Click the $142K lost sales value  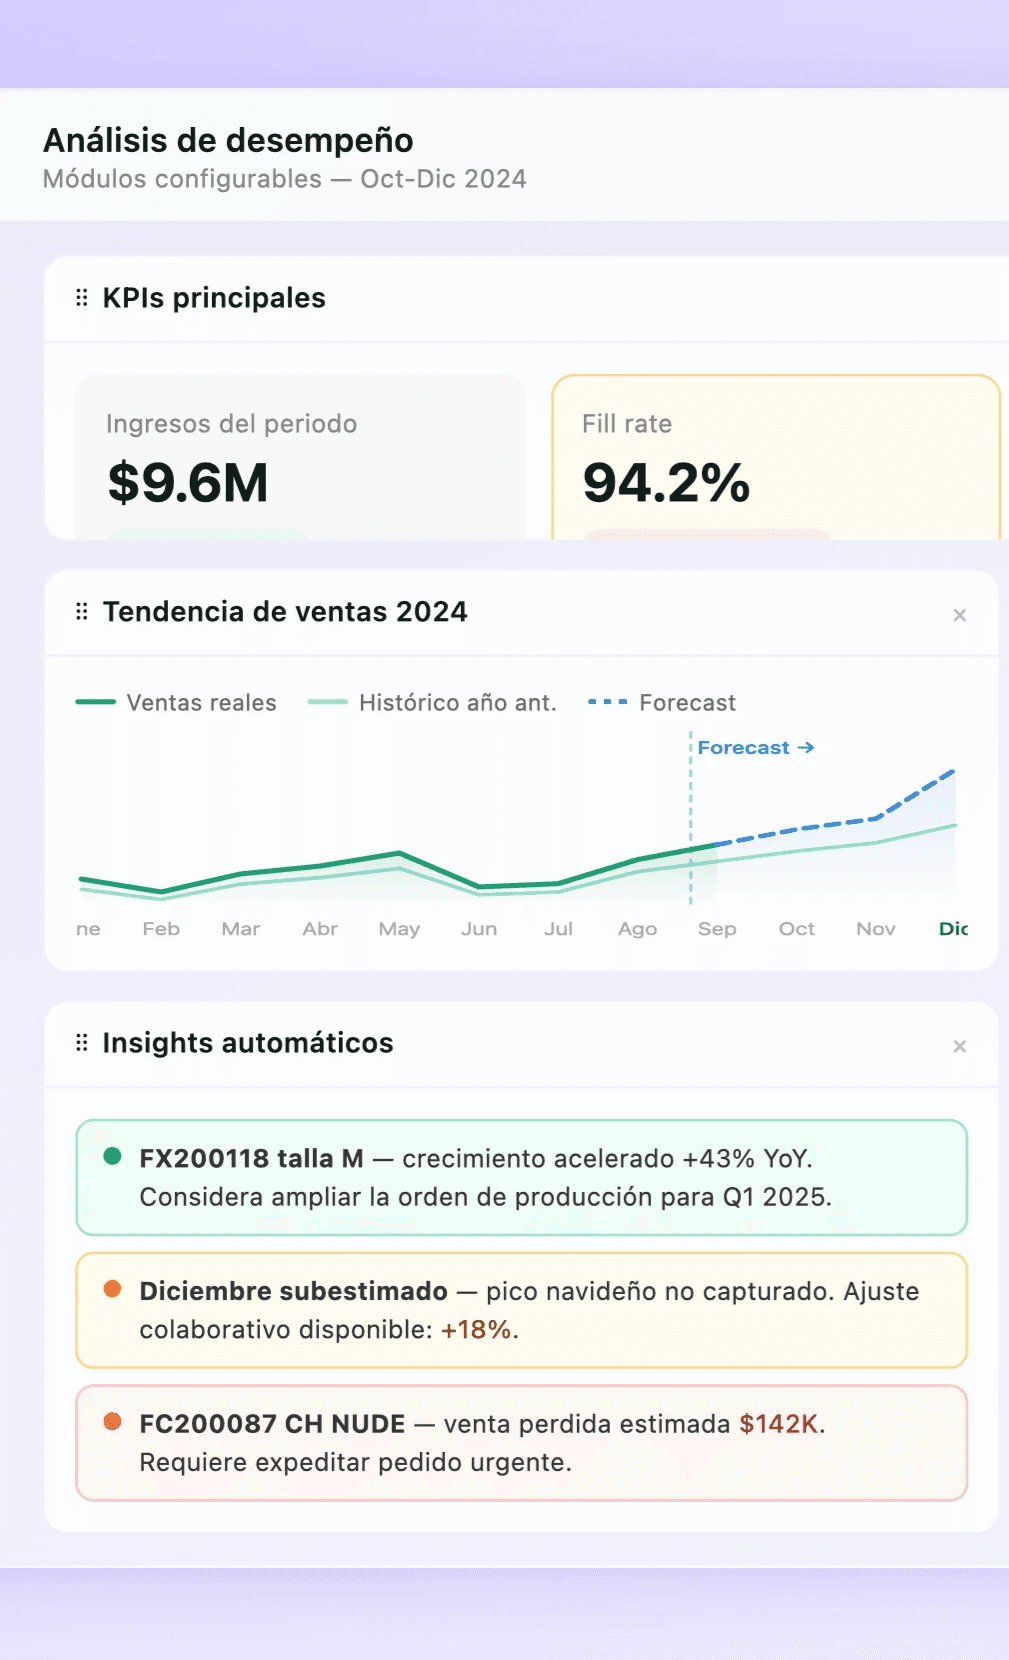pos(779,1424)
